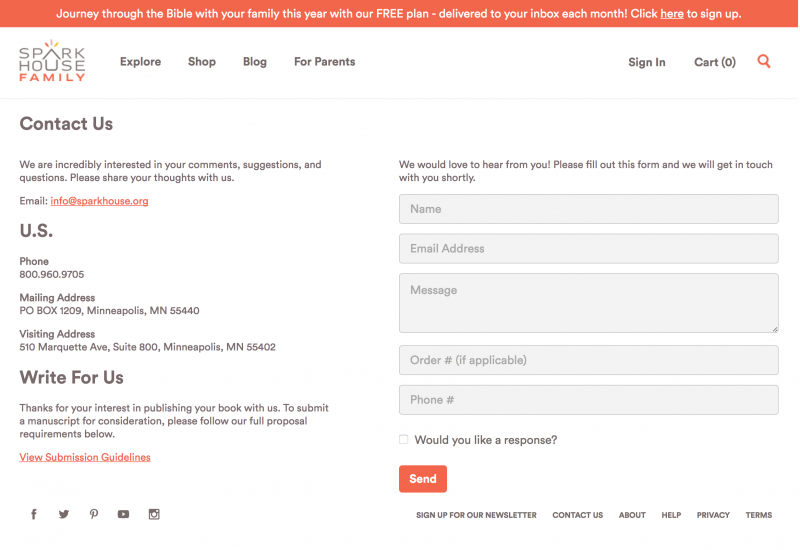
Task: Open the Shop menu
Action: (x=202, y=62)
